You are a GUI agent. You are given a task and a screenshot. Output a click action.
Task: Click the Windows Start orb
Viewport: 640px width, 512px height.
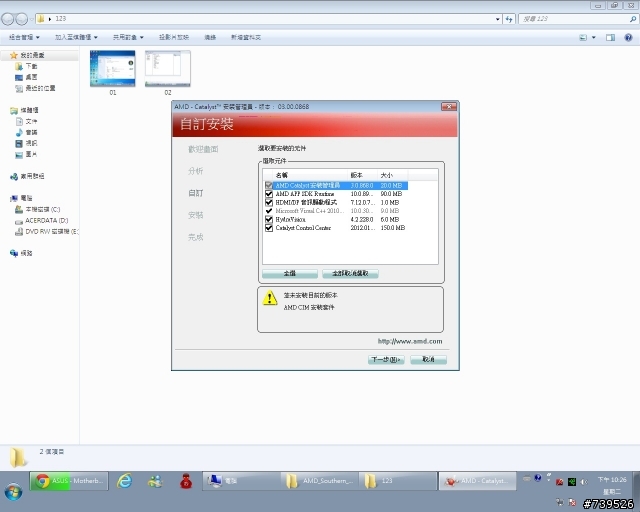[14, 491]
